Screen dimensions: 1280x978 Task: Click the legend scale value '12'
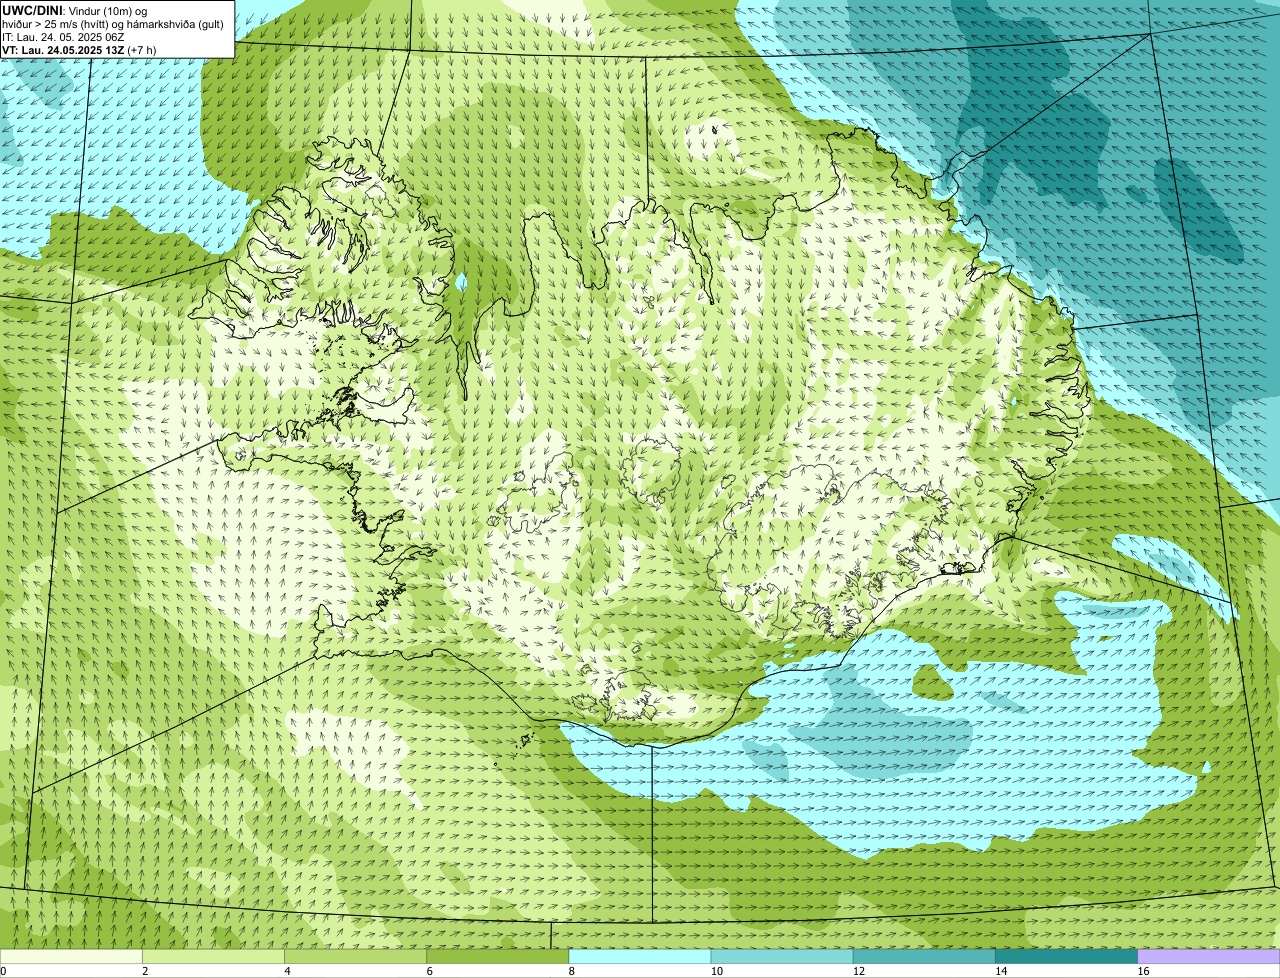pos(859,971)
